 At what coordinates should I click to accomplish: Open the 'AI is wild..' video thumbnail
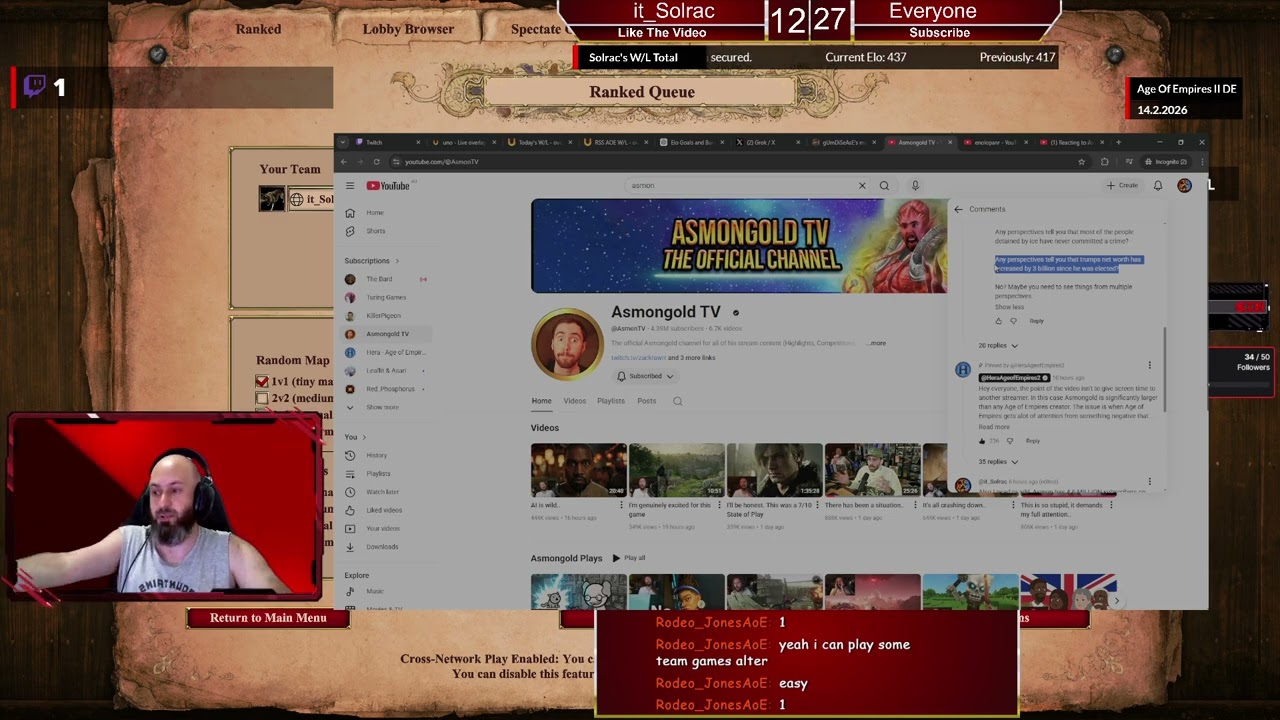click(x=578, y=470)
